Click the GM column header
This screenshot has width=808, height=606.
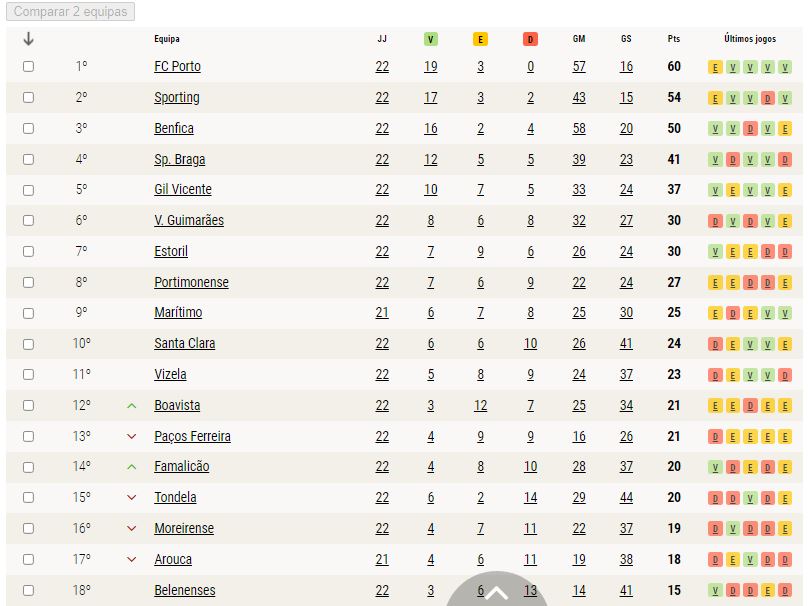click(x=579, y=39)
